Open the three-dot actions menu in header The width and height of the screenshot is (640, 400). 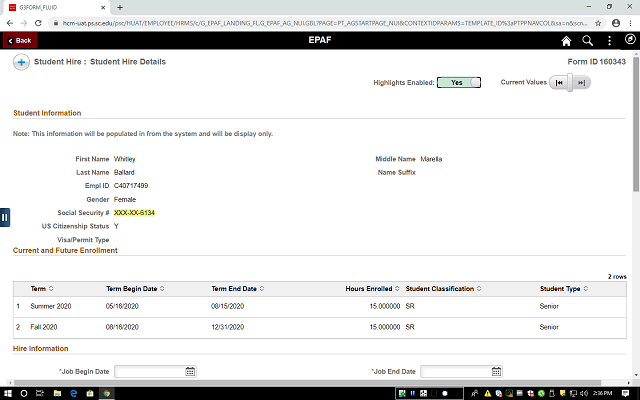click(x=609, y=40)
